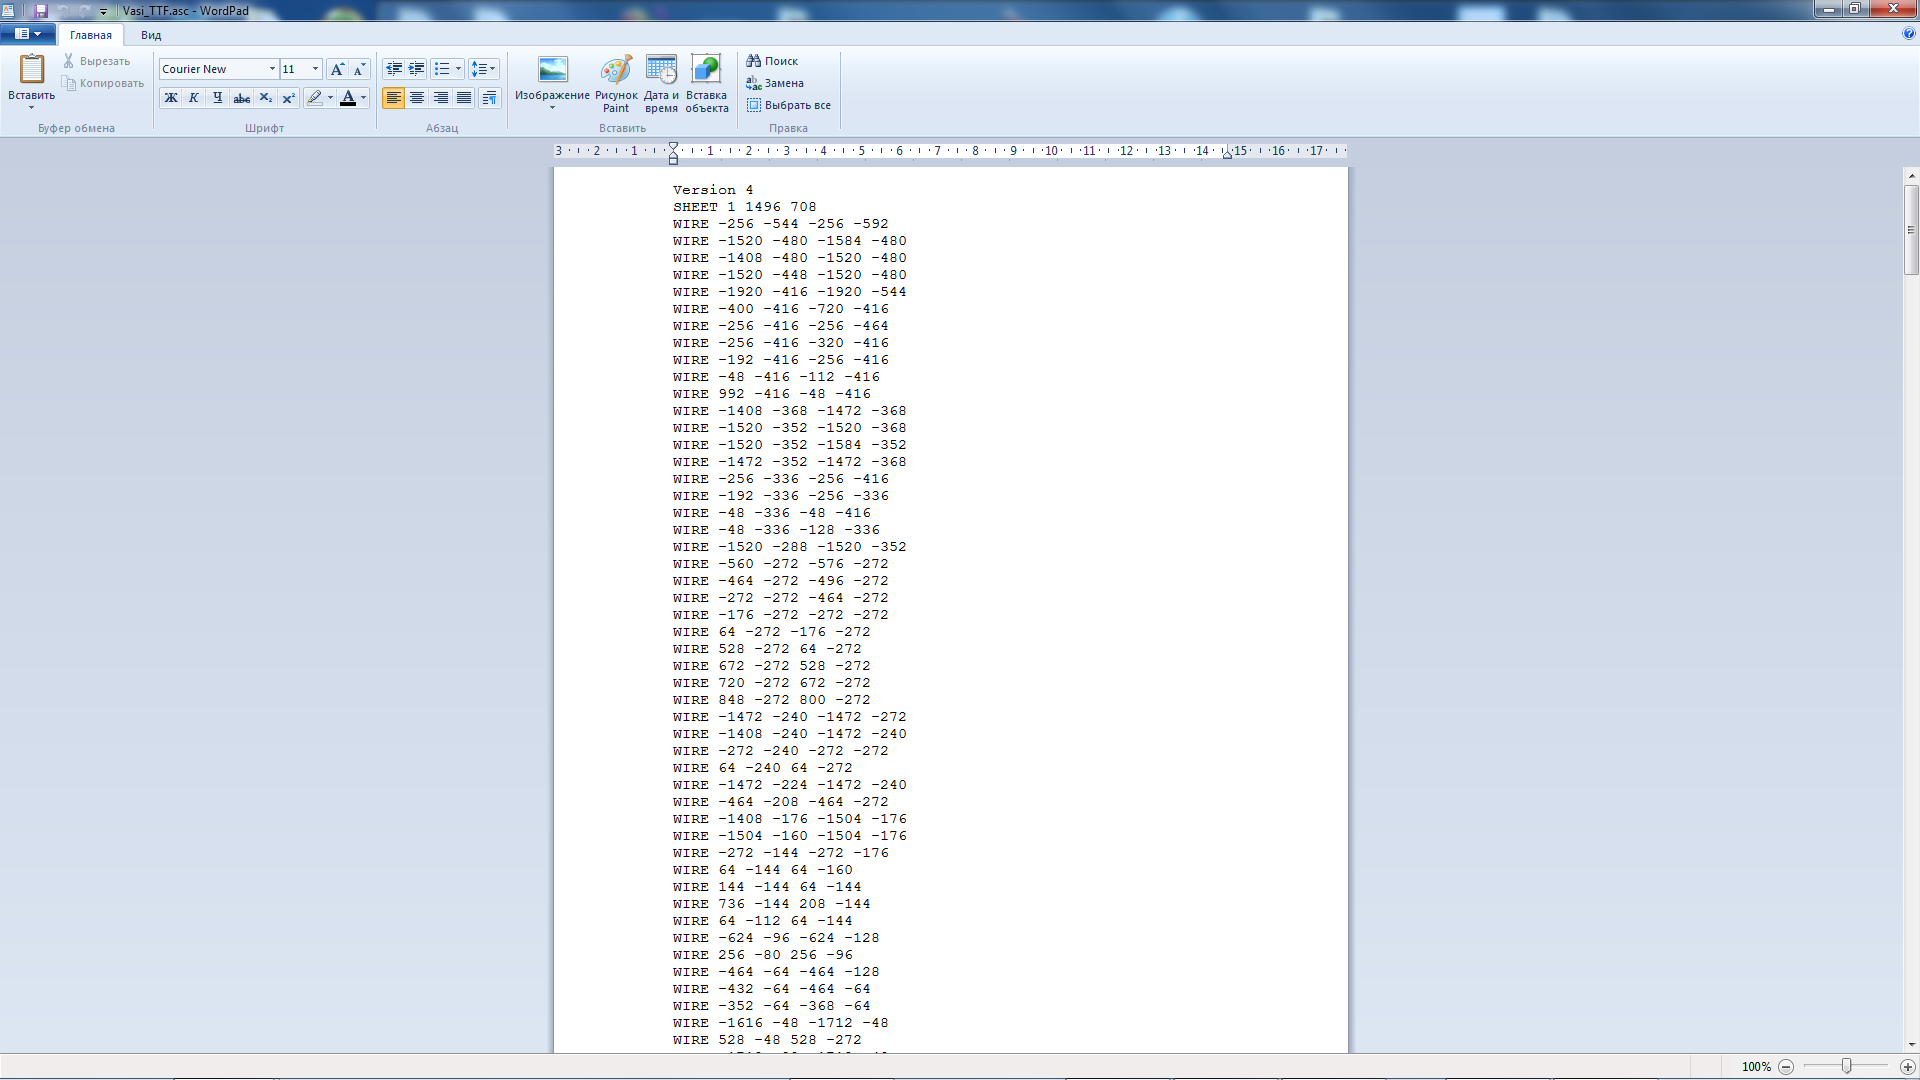This screenshot has height=1080, width=1920.
Task: Open the Courier New font dropdown
Action: pyautogui.click(x=272, y=69)
